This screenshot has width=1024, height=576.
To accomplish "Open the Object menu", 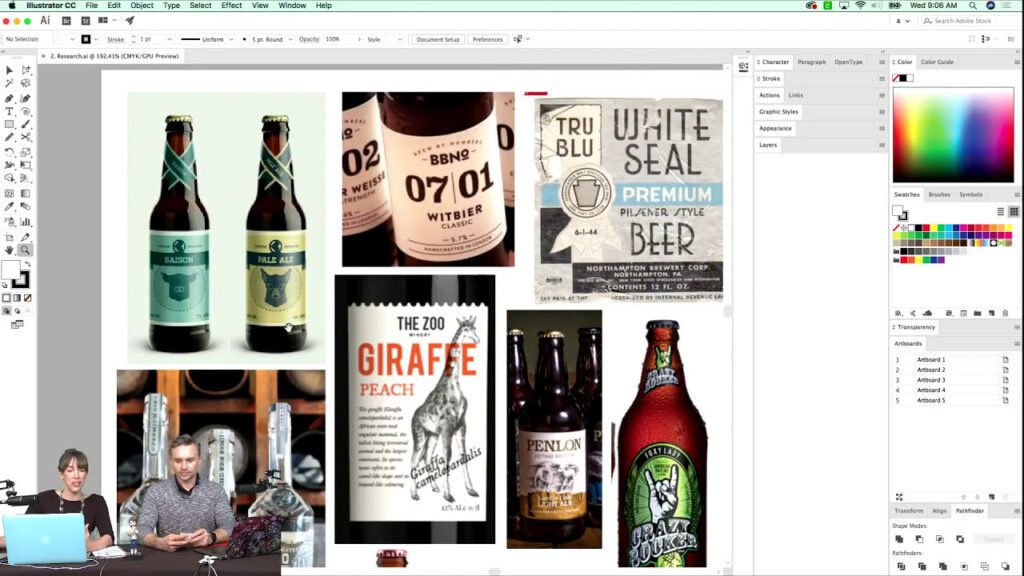I will [142, 5].
